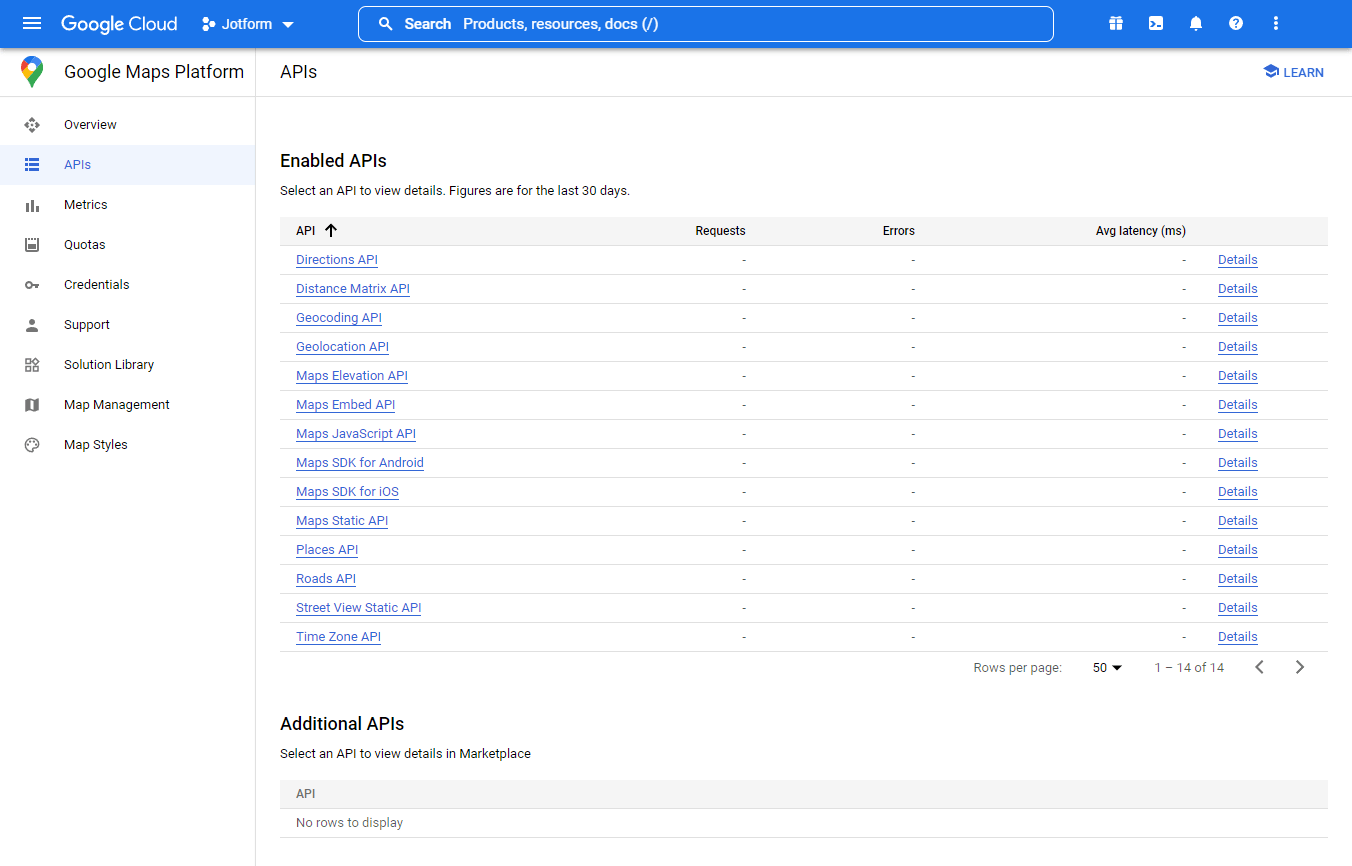Viewport: 1352px width, 866px height.
Task: Sort by the API column header arrow
Action: [331, 231]
